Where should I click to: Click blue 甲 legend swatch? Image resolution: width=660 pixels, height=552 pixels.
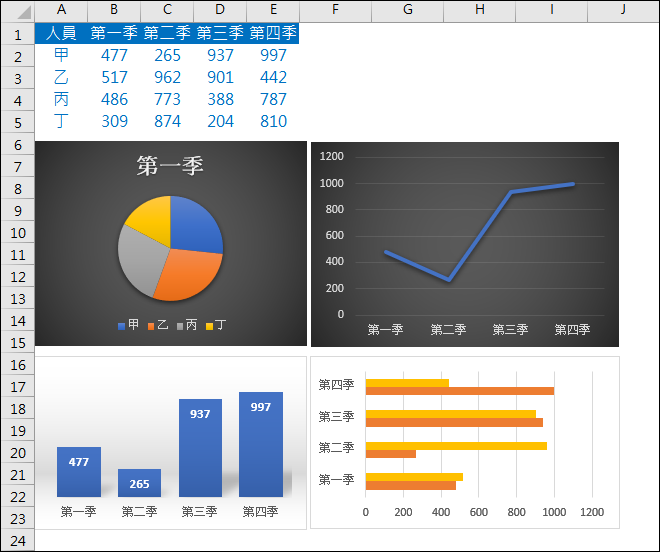point(122,326)
